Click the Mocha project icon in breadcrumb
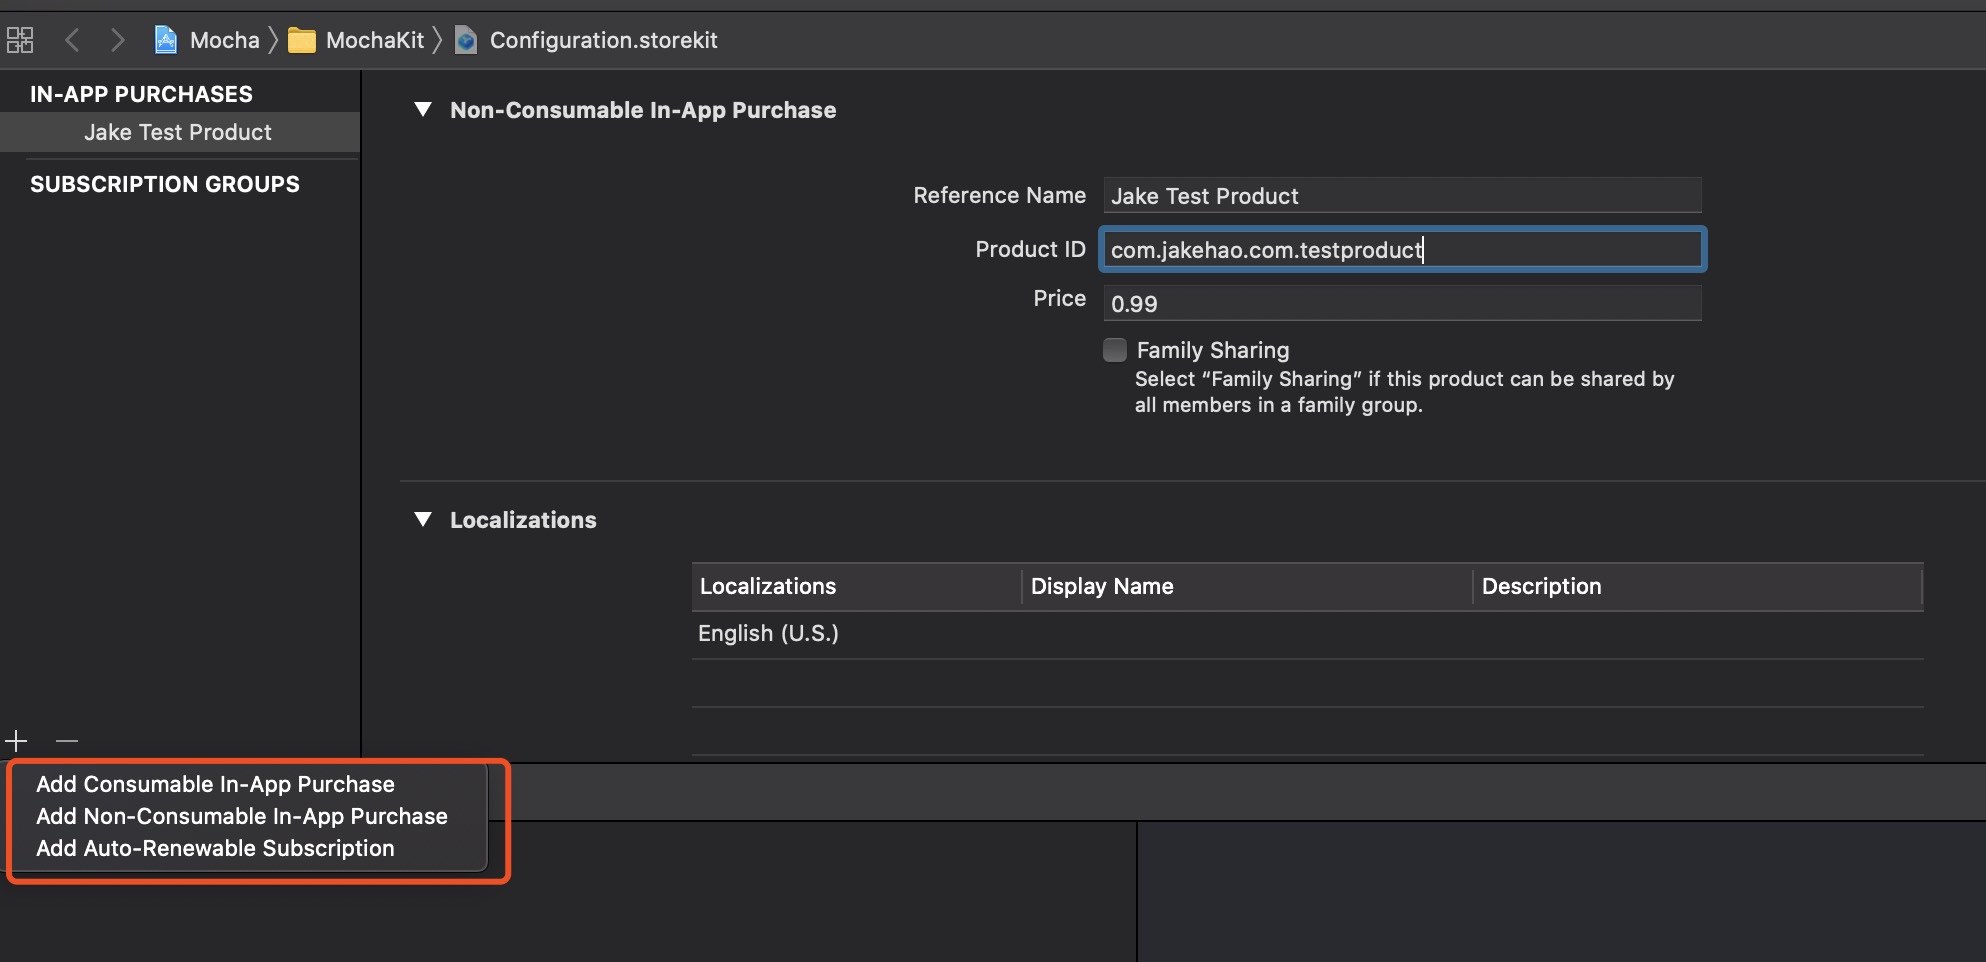This screenshot has height=962, width=1986. (166, 40)
